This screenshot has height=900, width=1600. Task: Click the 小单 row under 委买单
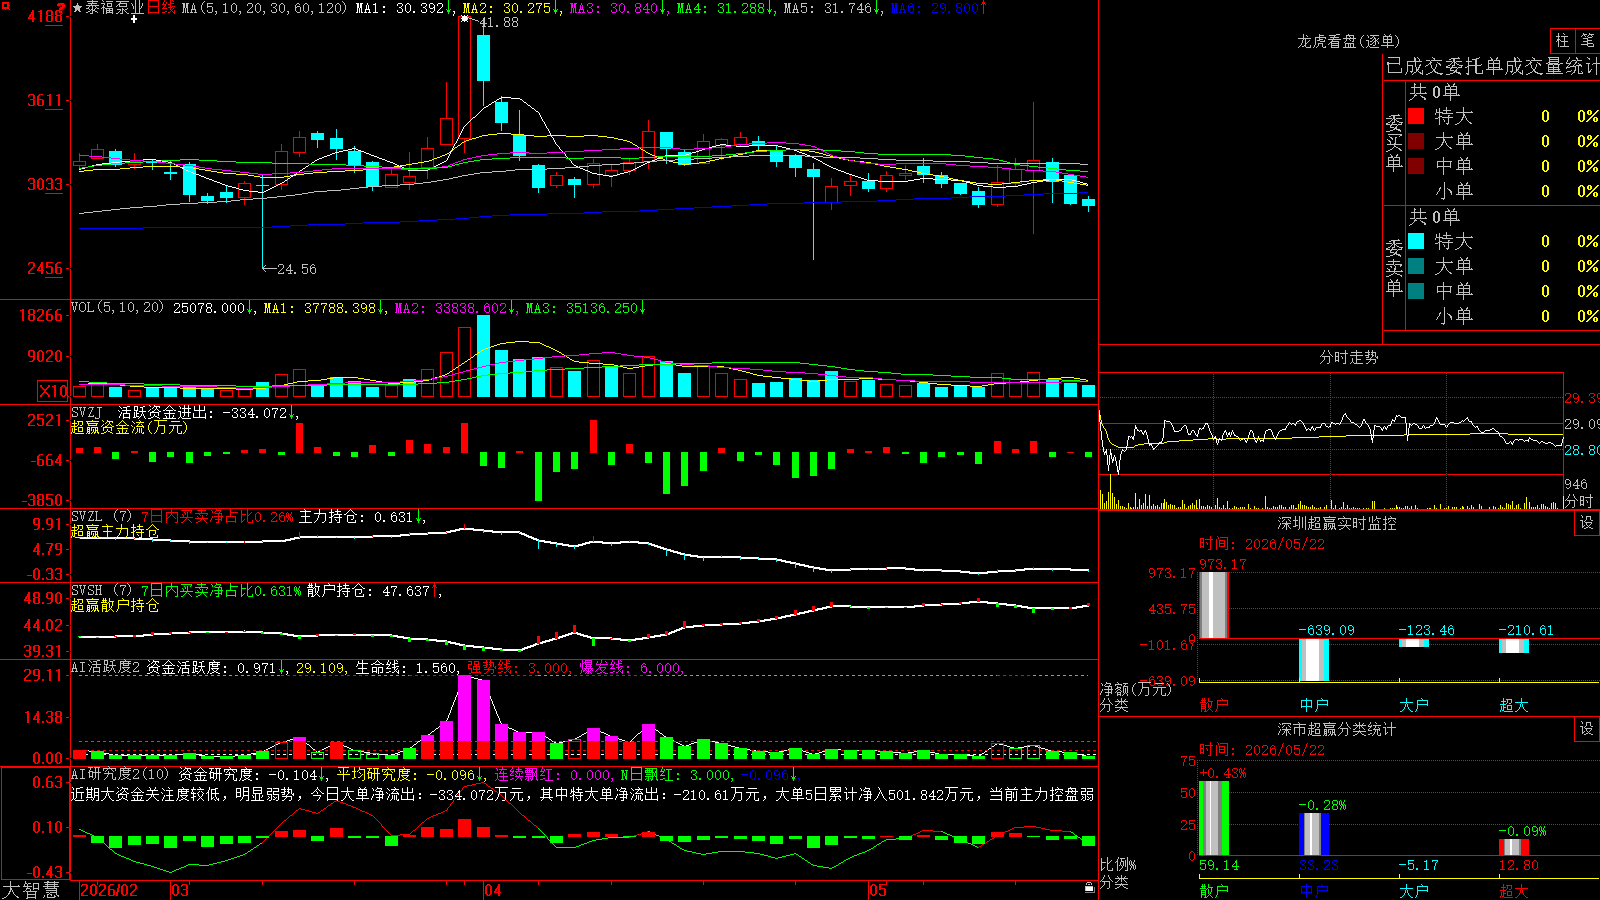point(1502,191)
